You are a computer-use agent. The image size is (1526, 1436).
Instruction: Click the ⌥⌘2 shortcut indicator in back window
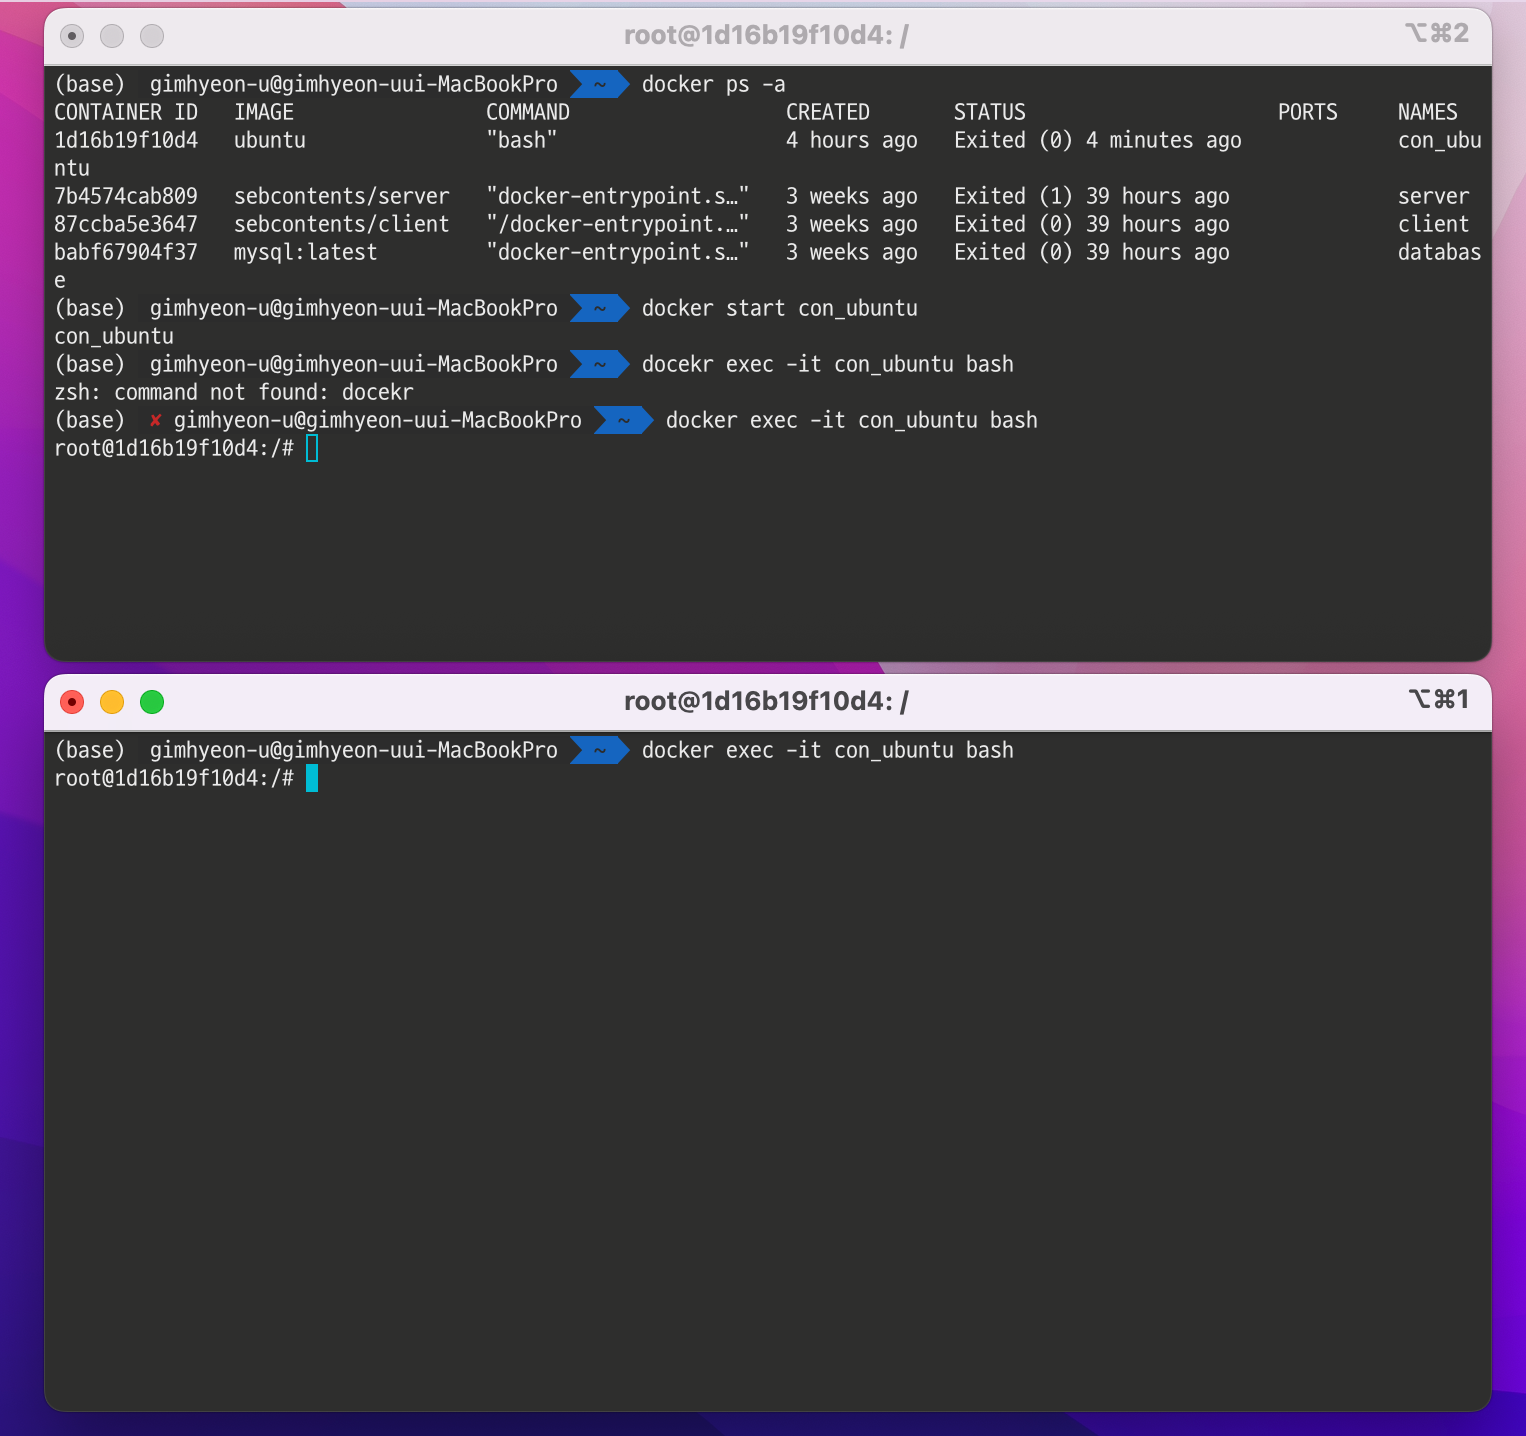pyautogui.click(x=1438, y=33)
